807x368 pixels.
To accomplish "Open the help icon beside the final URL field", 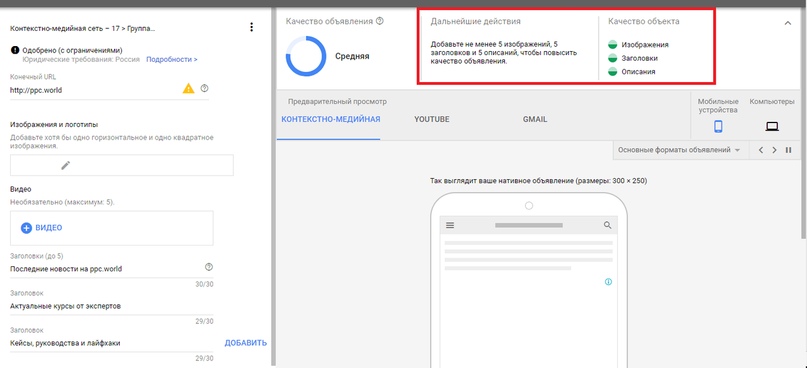I will (x=204, y=89).
